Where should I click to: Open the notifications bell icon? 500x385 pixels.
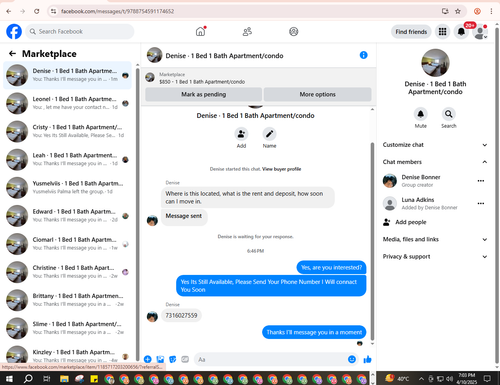461,32
